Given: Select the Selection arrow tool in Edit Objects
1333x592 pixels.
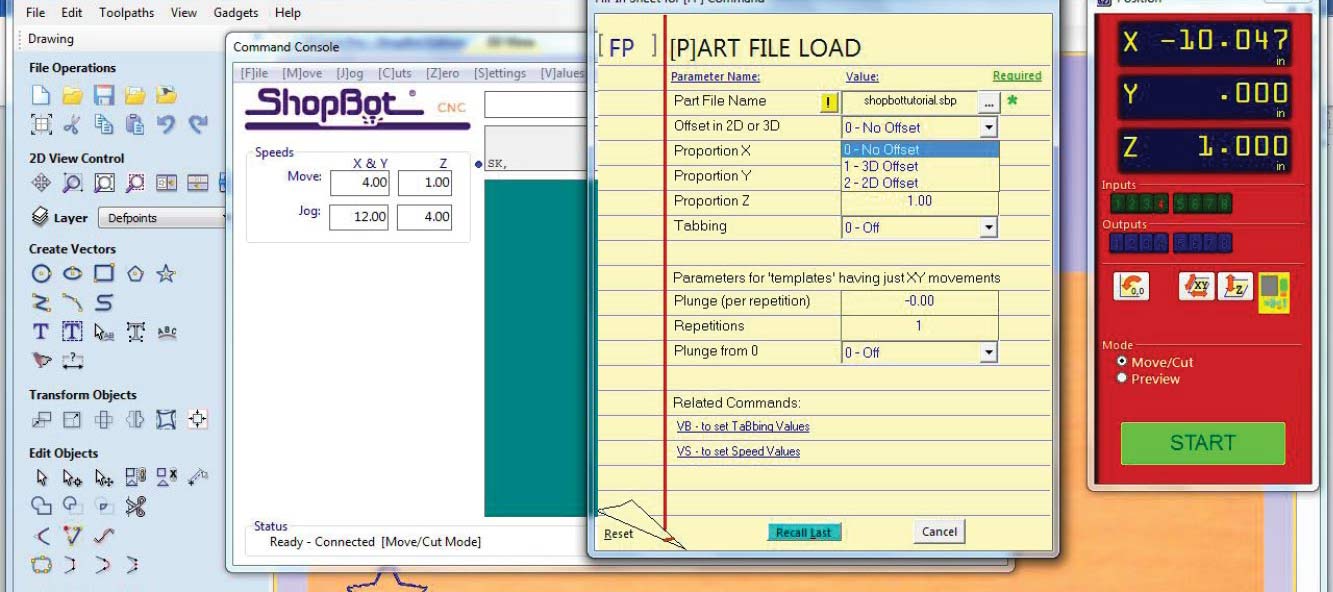Looking at the screenshot, I should (x=41, y=478).
